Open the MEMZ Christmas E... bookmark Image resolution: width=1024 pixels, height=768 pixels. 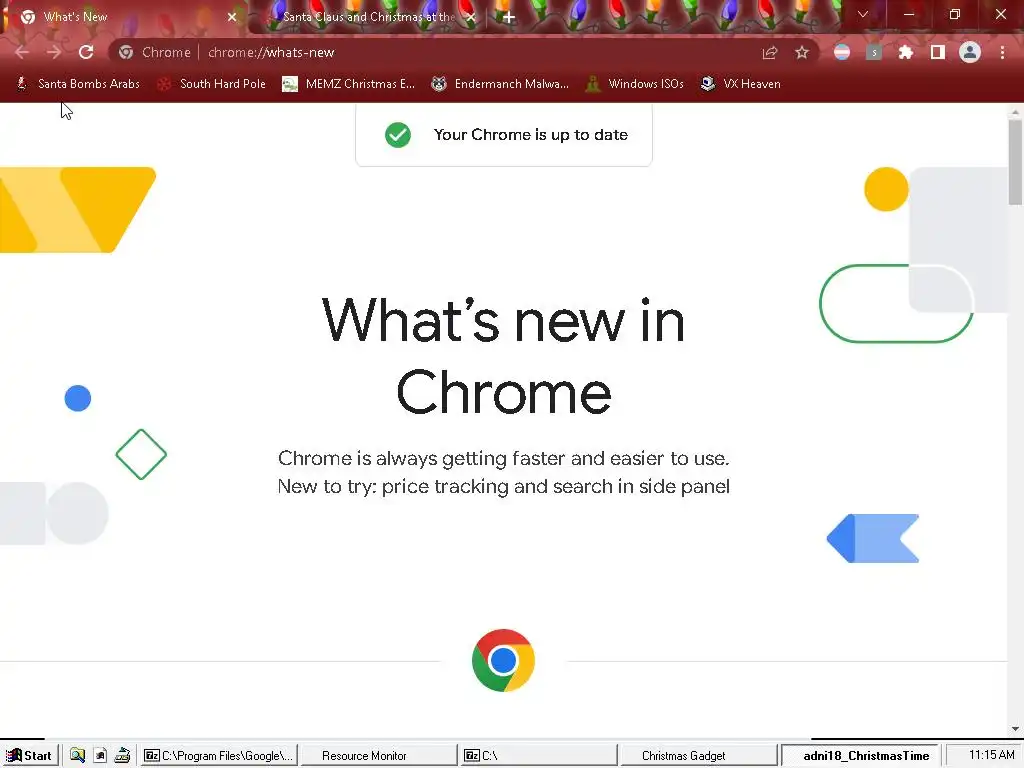348,84
